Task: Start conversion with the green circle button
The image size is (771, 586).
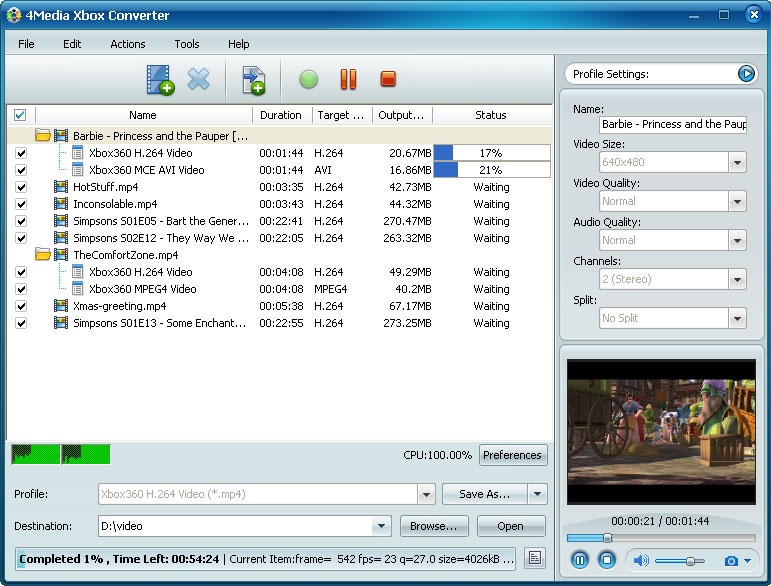Action: pos(309,79)
